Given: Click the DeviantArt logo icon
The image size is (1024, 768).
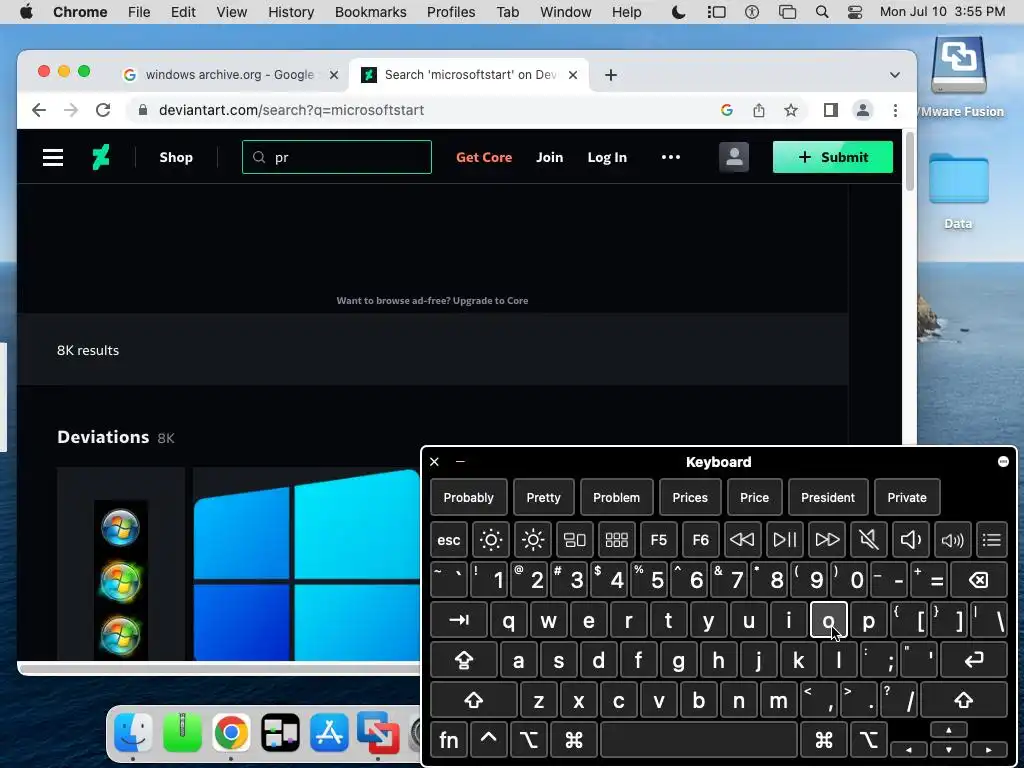Looking at the screenshot, I should tap(101, 157).
